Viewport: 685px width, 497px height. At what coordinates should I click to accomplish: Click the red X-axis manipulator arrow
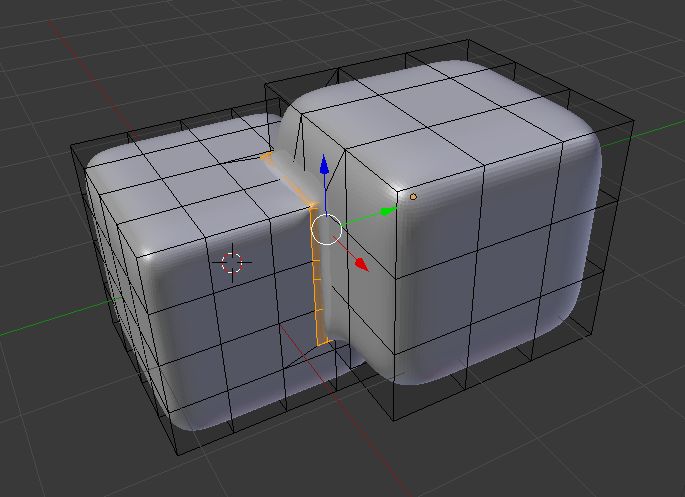coord(362,263)
